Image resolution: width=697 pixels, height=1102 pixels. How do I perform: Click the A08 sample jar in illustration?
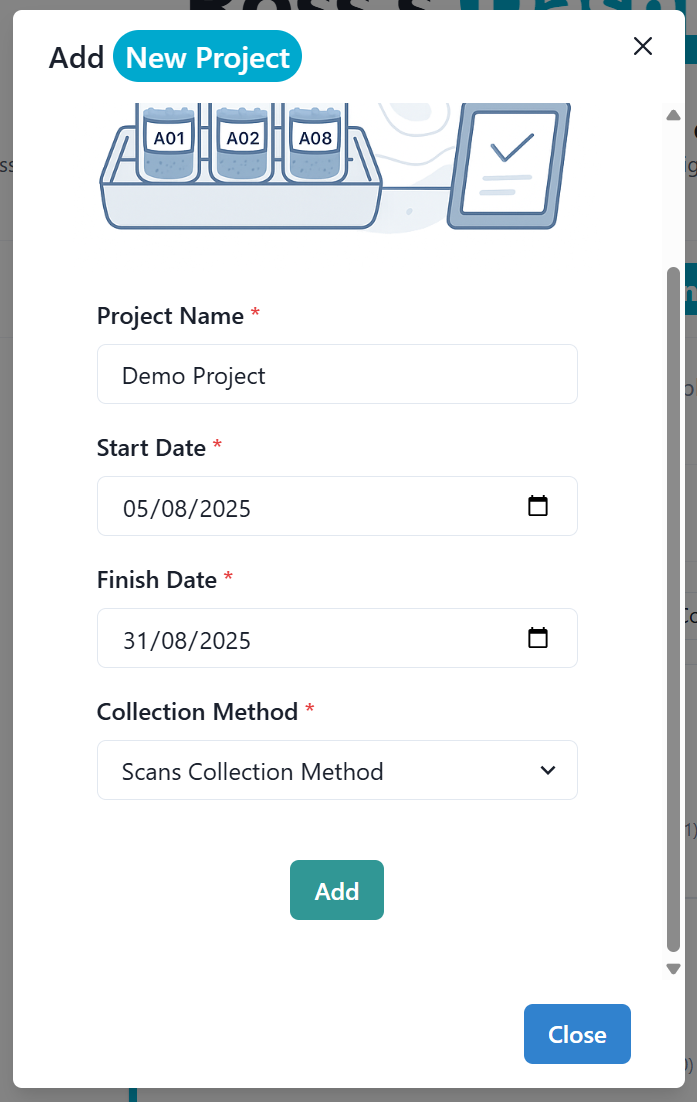click(x=315, y=143)
